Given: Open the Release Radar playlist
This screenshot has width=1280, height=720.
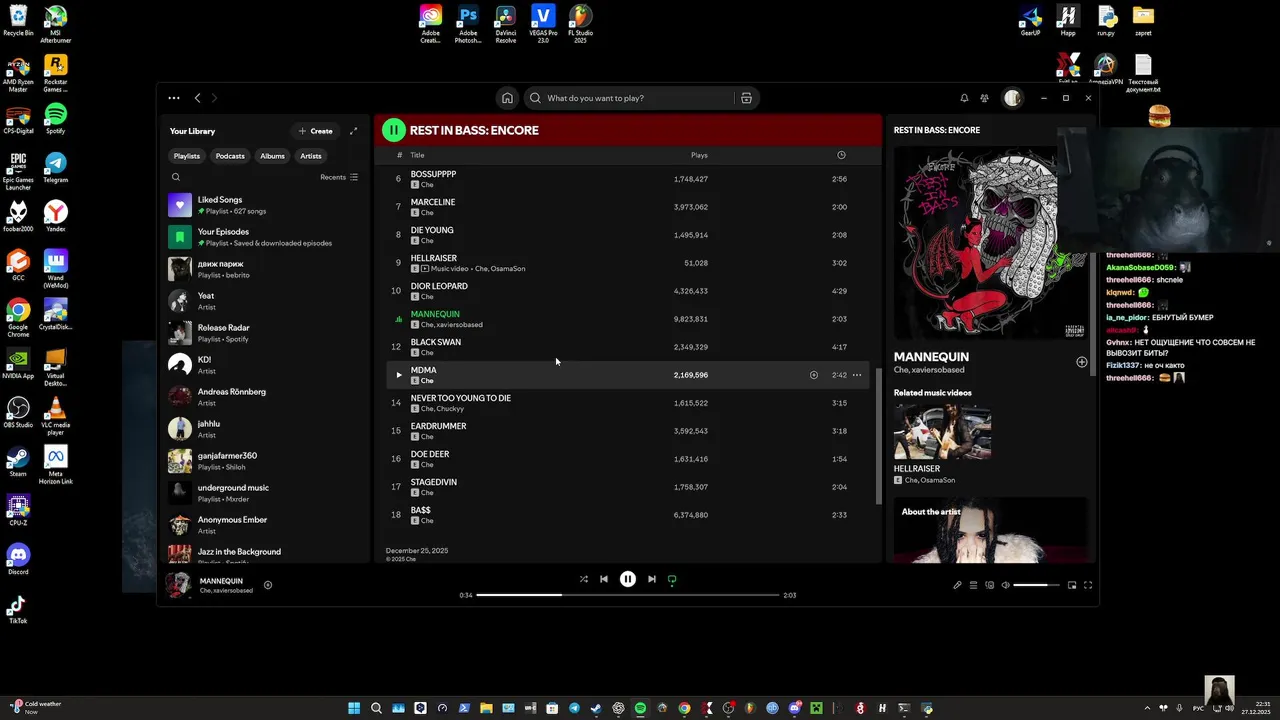Looking at the screenshot, I should tap(266, 333).
